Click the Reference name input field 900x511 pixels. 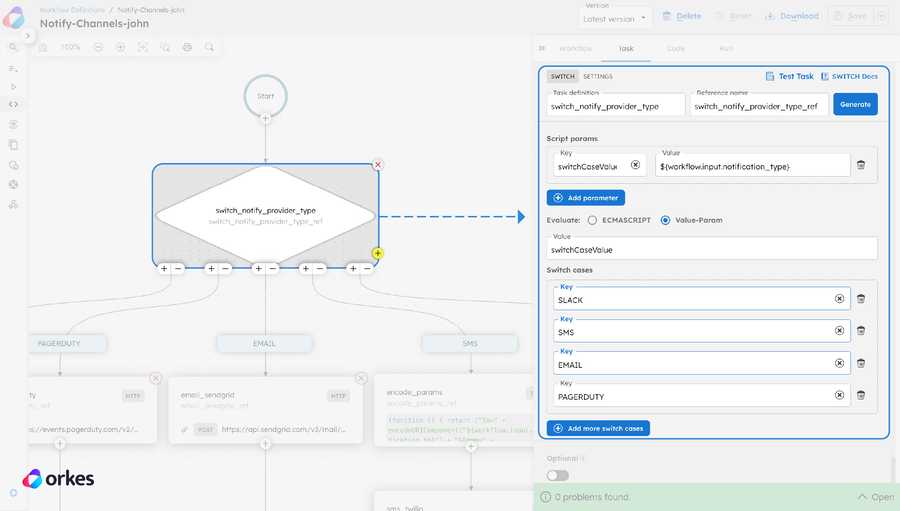coord(759,106)
